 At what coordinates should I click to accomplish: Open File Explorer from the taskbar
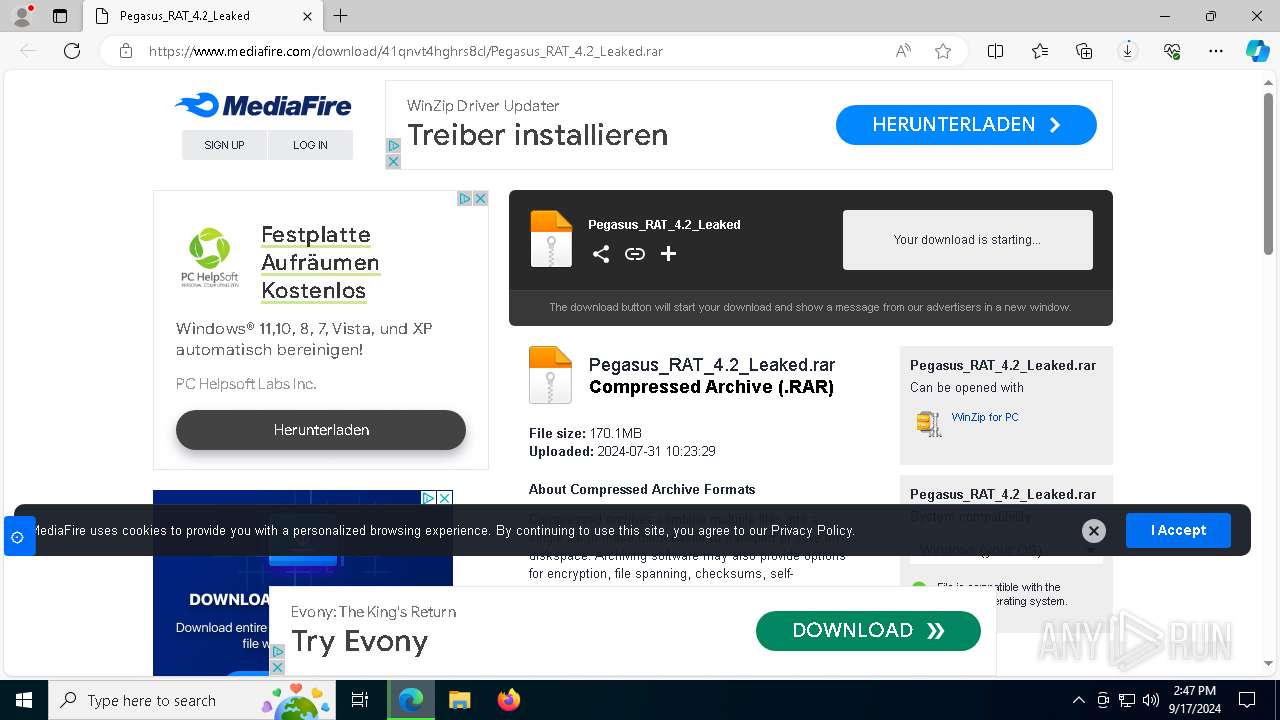coord(459,700)
